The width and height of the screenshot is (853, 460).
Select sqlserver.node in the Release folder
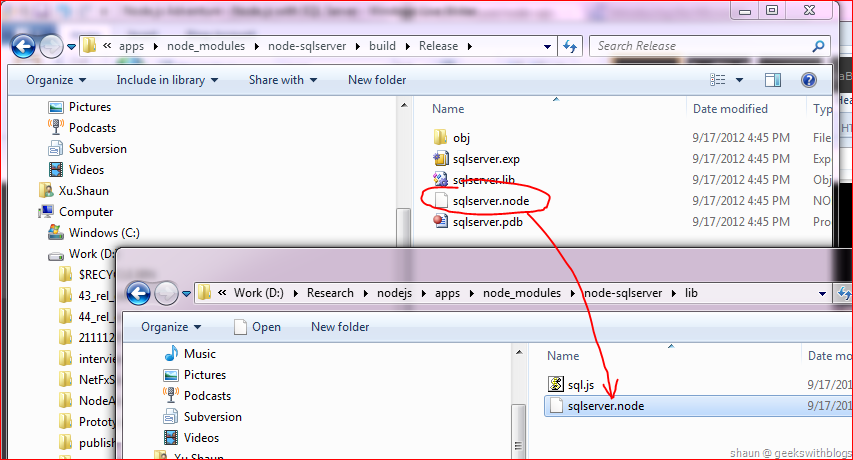click(482, 201)
